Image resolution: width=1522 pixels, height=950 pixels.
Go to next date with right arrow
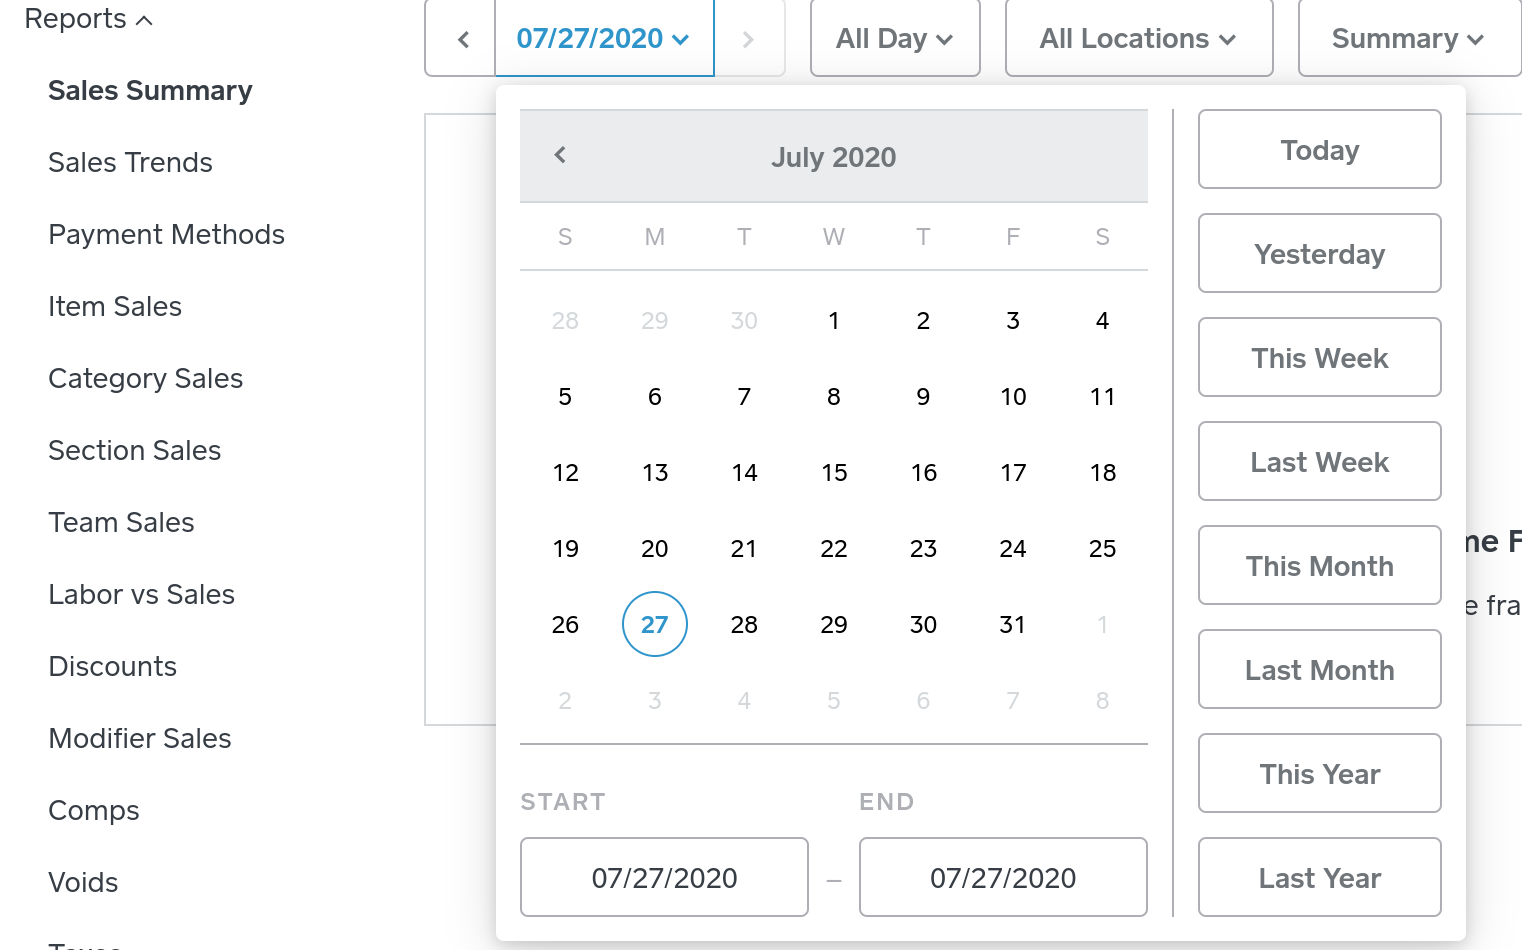(x=748, y=39)
